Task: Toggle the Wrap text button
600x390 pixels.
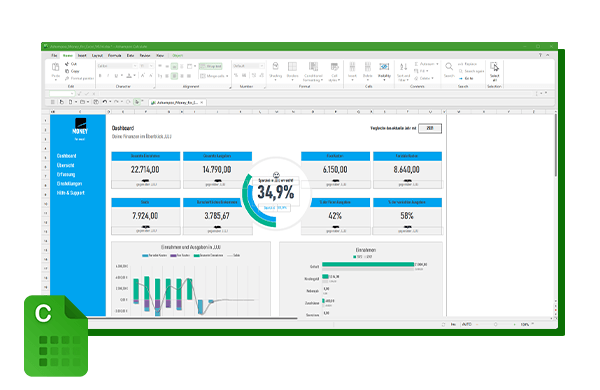Action: (x=210, y=66)
